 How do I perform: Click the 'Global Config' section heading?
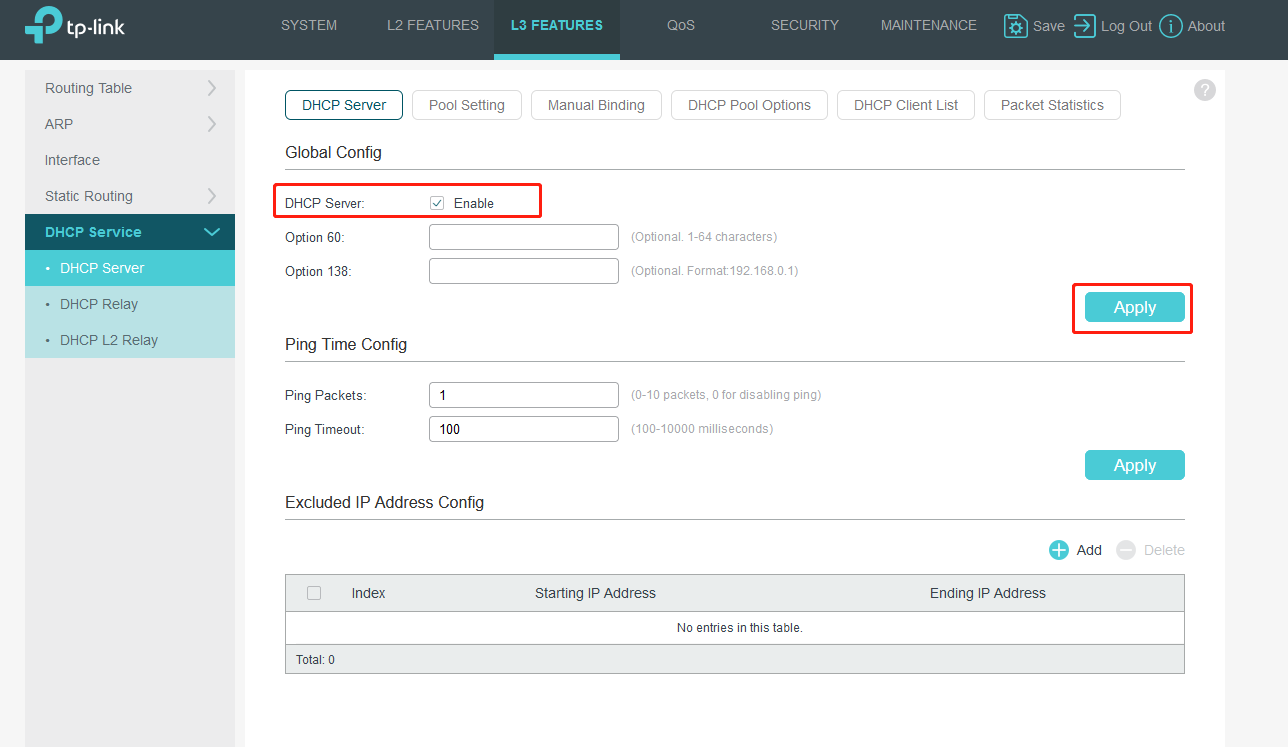pos(333,152)
